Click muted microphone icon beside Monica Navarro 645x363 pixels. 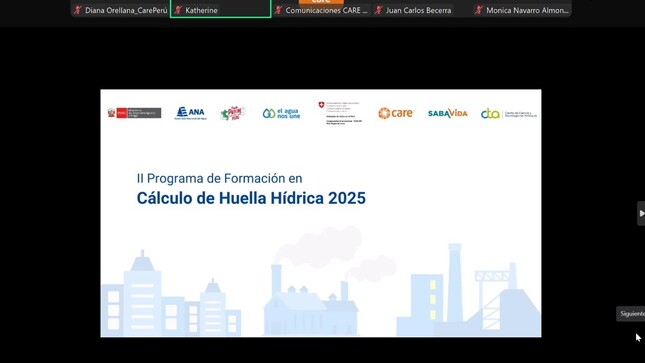(x=478, y=10)
